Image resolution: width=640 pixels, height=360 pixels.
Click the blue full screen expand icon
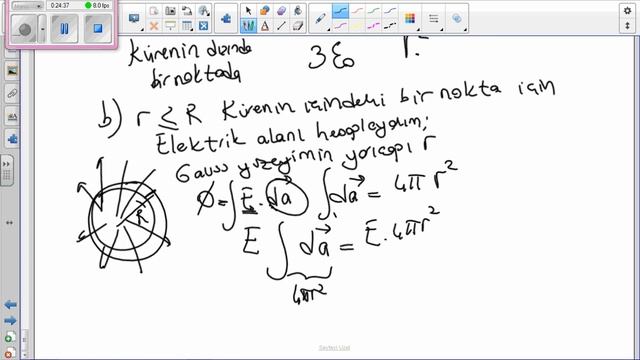click(204, 26)
